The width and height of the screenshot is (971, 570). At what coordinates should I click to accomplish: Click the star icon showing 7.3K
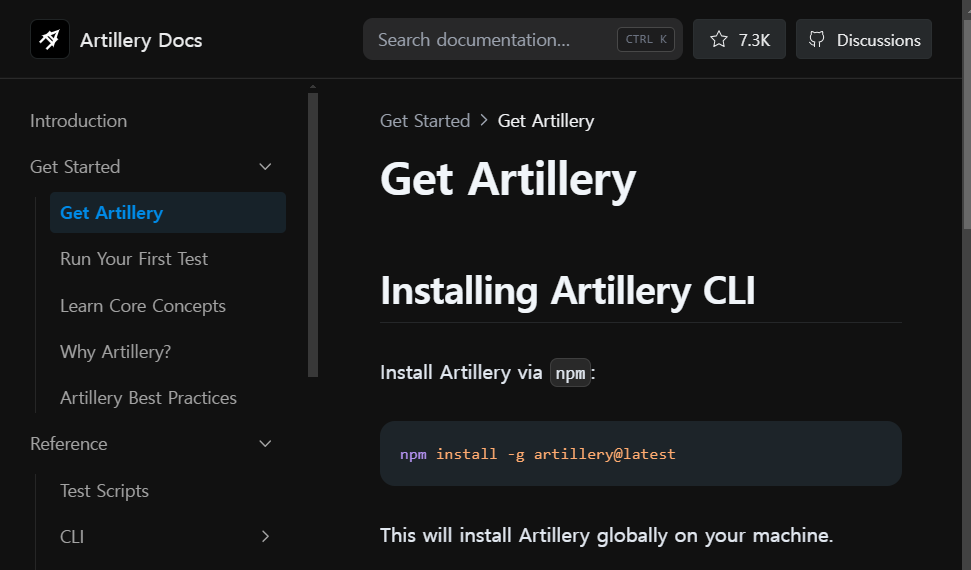(x=718, y=40)
